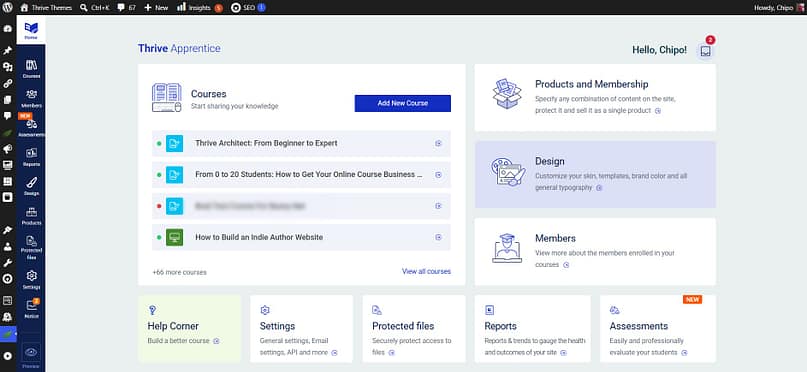Open Insights in the admin bar
The image size is (807, 372).
pos(200,8)
